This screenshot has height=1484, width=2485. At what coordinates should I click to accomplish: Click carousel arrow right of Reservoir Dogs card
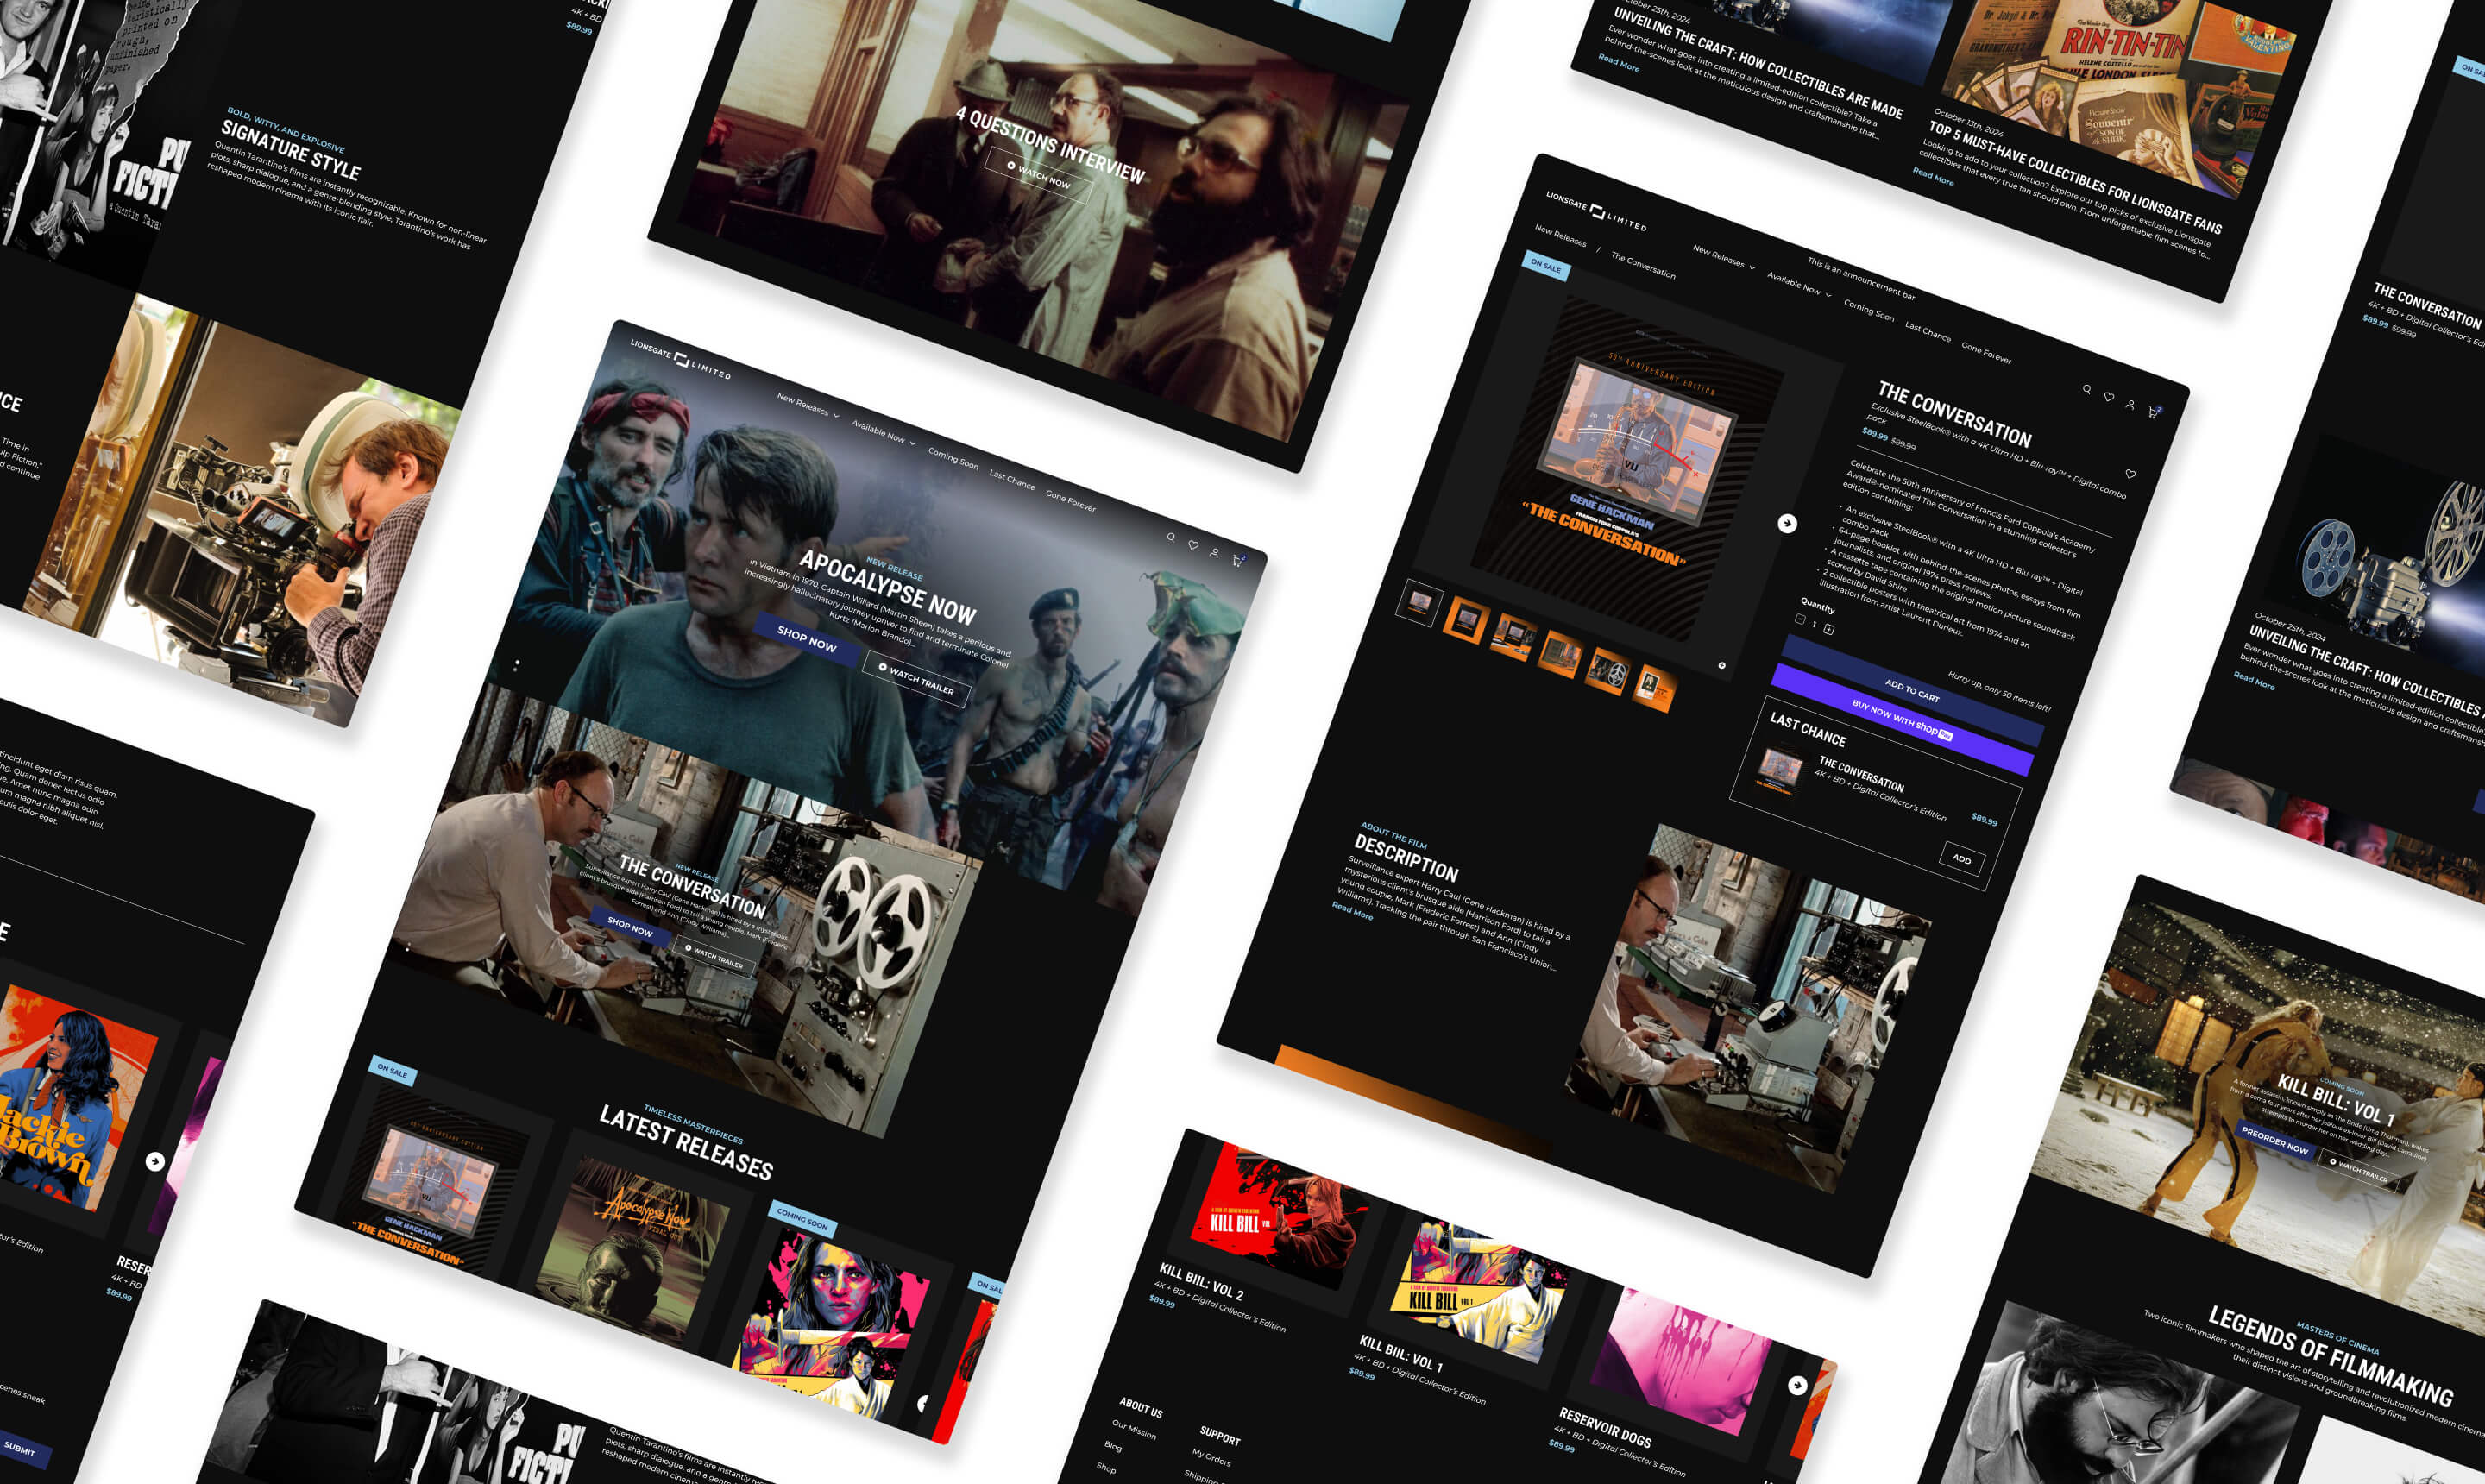click(x=1797, y=1385)
